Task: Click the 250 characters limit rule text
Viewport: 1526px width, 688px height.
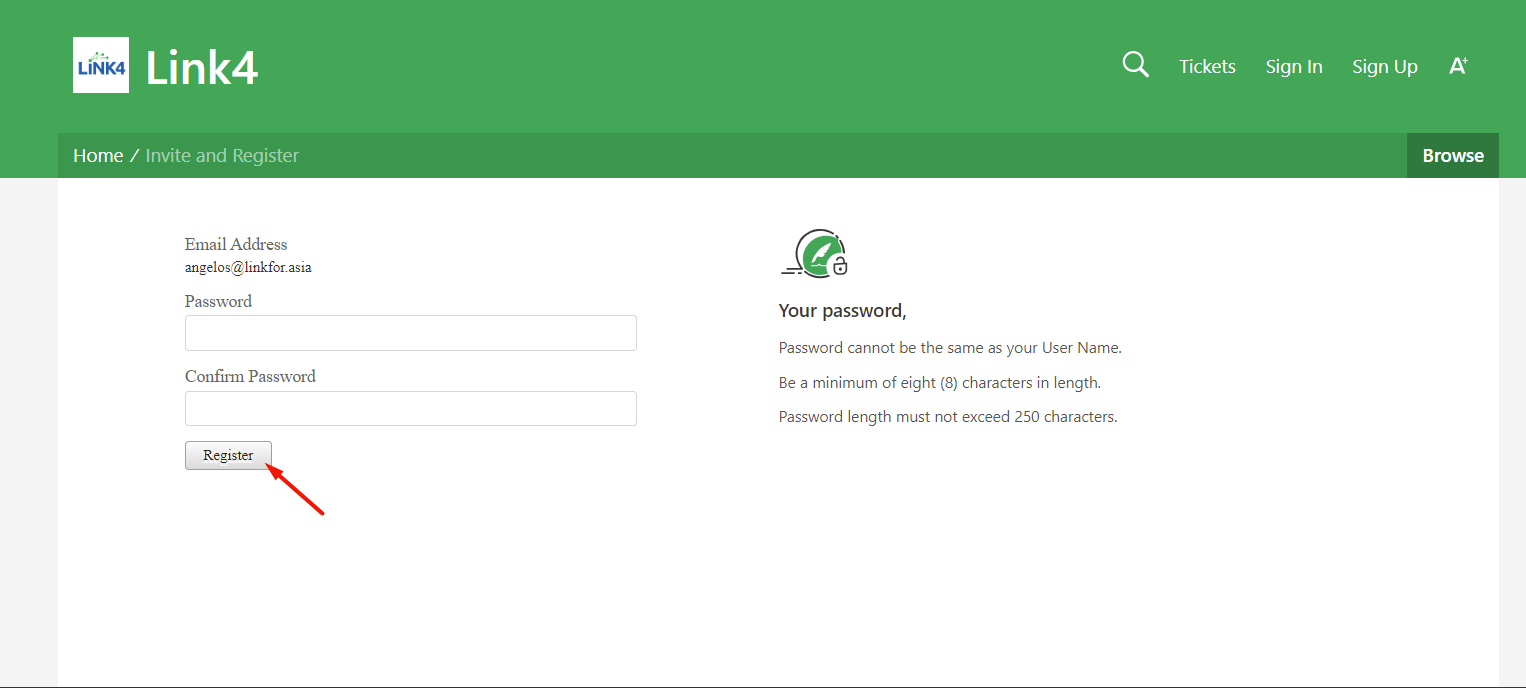Action: [x=948, y=416]
